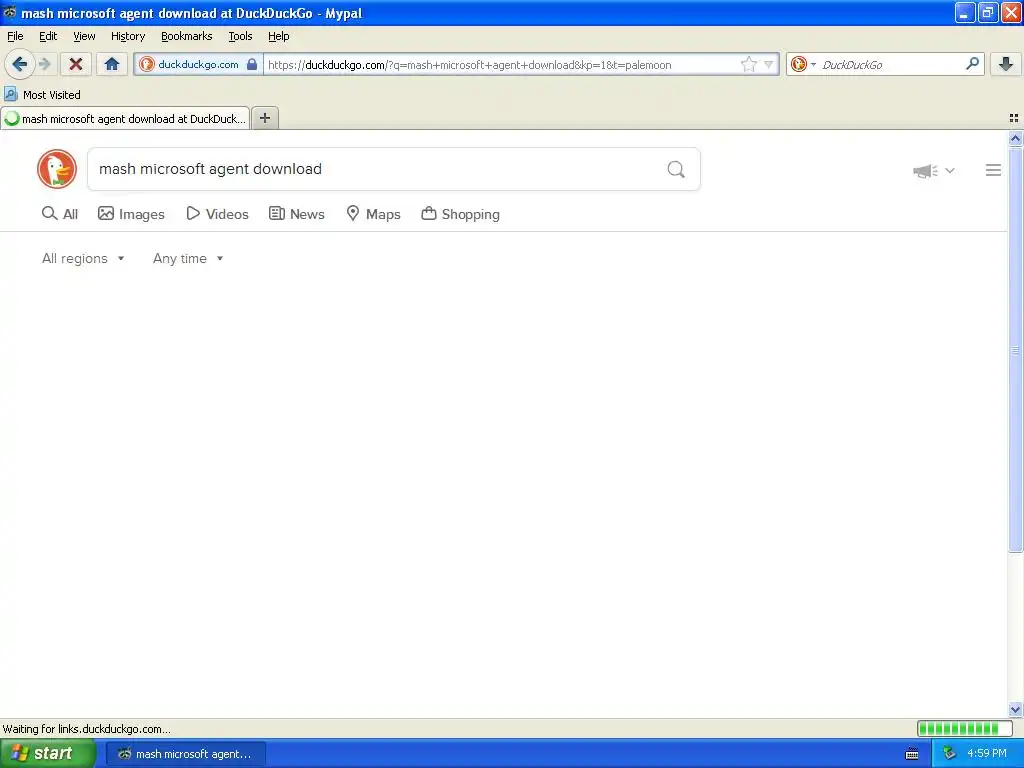This screenshot has height=768, width=1024.
Task: Click the Most Visited bookmarks icon
Action: tap(10, 95)
